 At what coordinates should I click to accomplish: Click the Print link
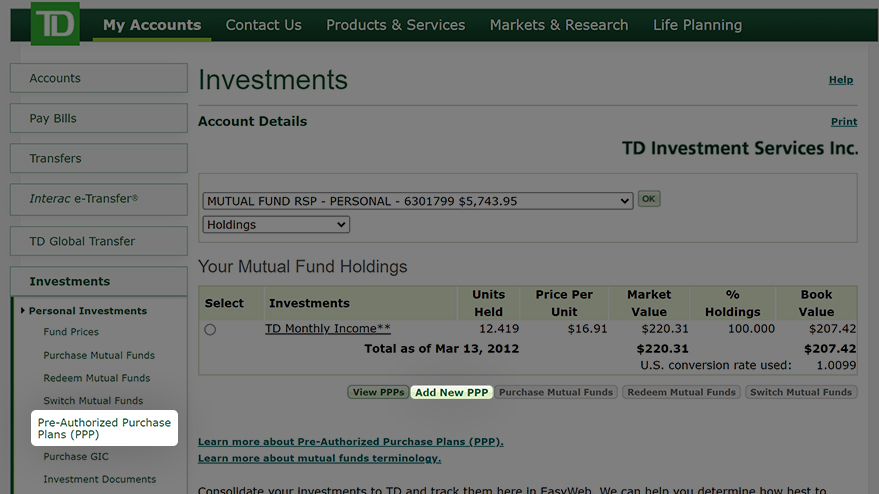pyautogui.click(x=844, y=122)
